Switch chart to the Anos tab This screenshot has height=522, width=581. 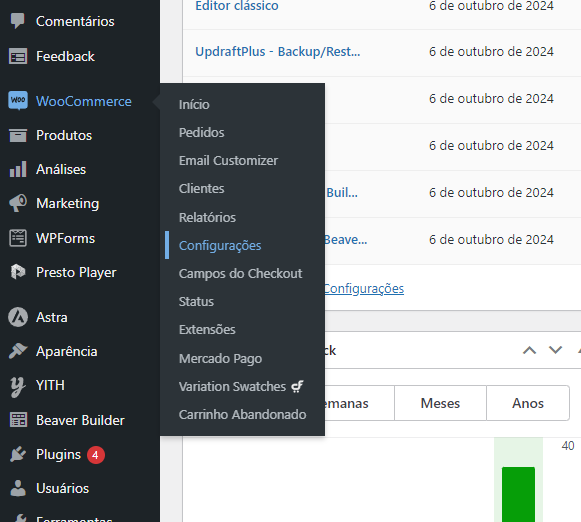pyautogui.click(x=528, y=403)
